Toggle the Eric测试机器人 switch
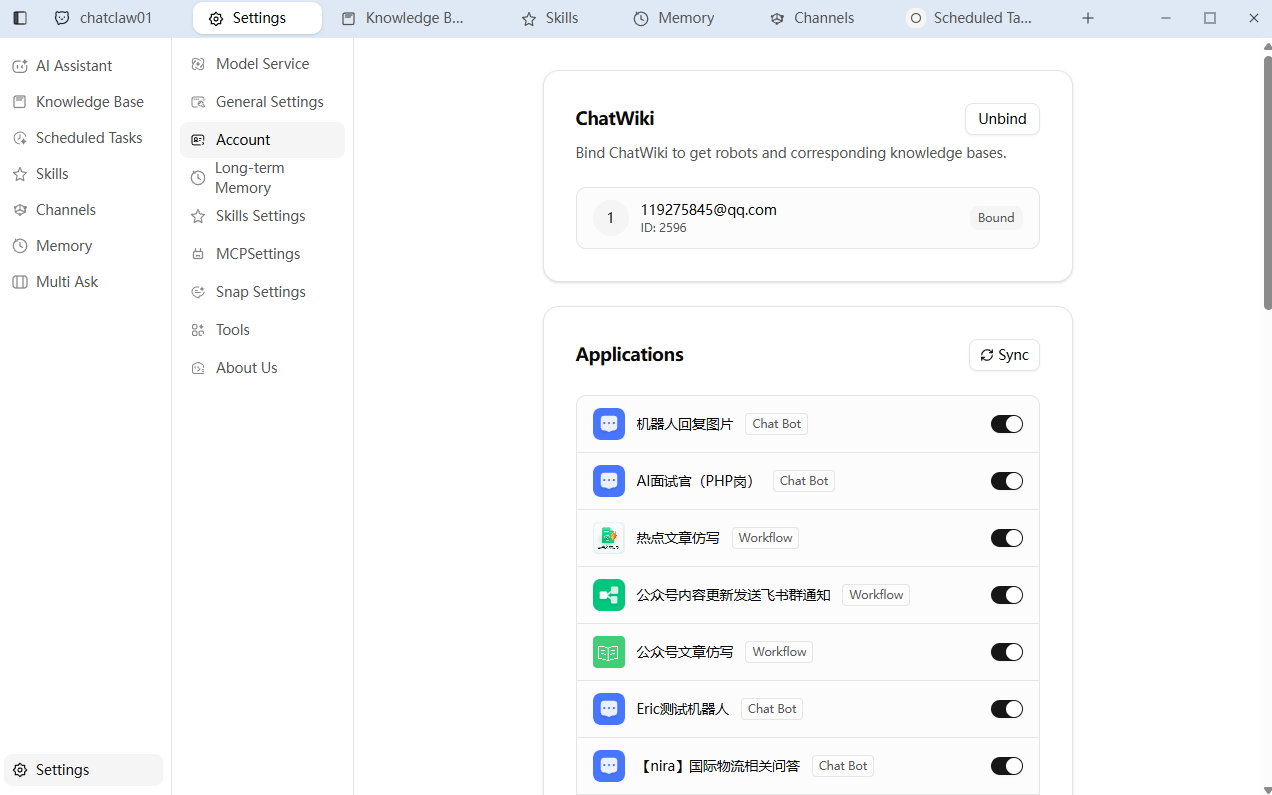Screen dimensions: 1272x795 (x=1007, y=709)
